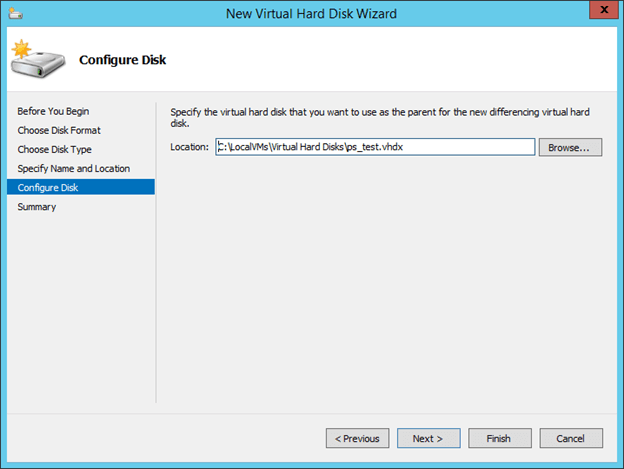The image size is (624, 469).
Task: Click the wizard icon in the title bar
Action: point(16,14)
